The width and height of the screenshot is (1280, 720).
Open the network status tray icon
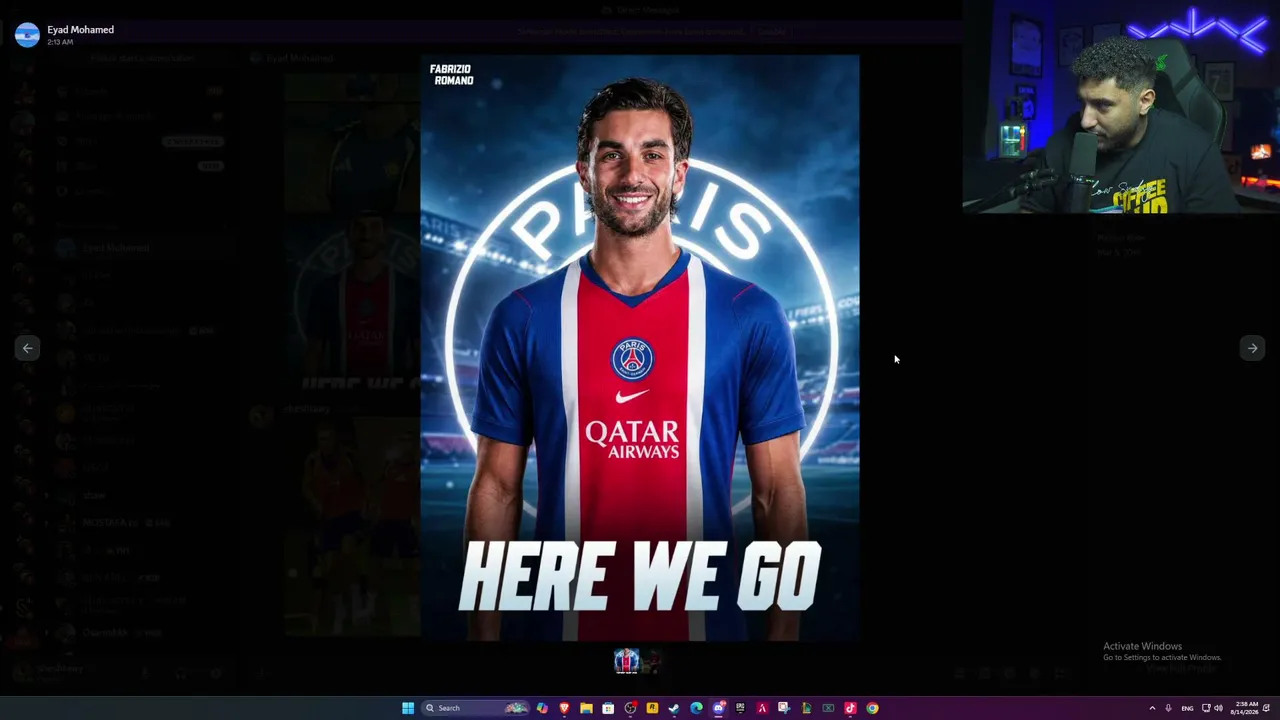(x=1206, y=708)
